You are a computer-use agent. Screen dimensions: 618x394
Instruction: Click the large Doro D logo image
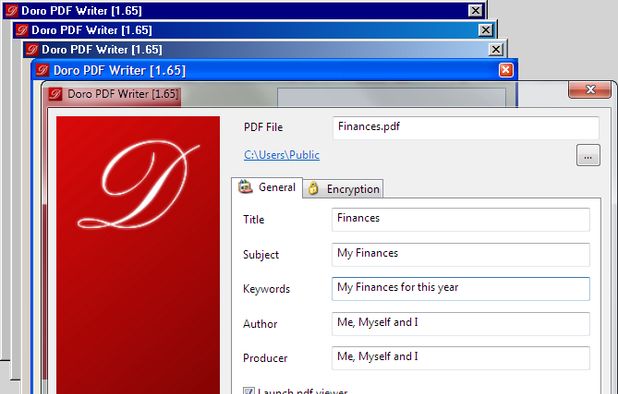138,255
